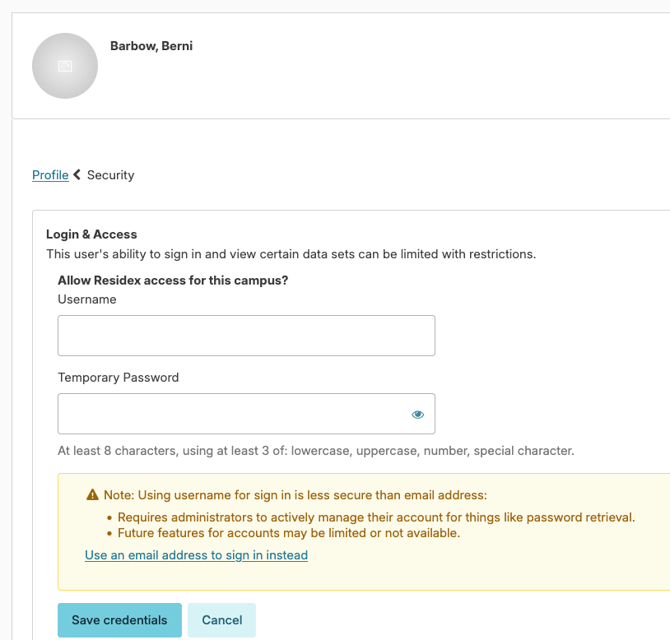Click the Login & Access heading
The height and width of the screenshot is (640, 670).
click(91, 234)
